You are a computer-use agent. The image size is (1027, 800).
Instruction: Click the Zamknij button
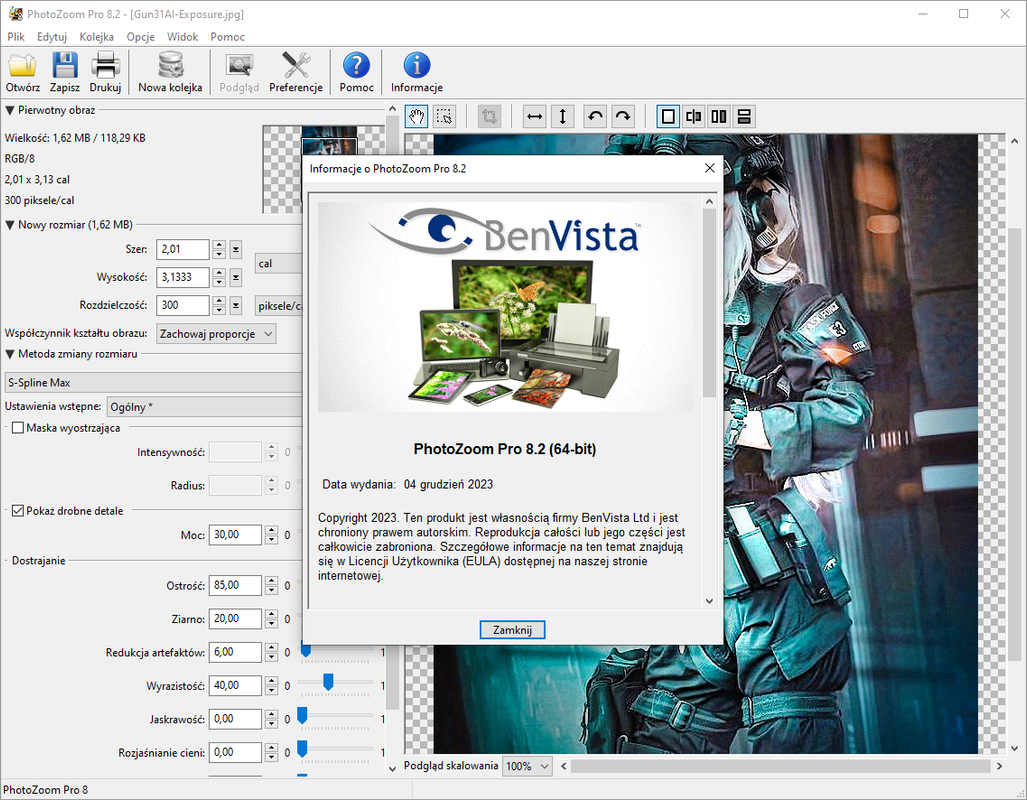(512, 630)
